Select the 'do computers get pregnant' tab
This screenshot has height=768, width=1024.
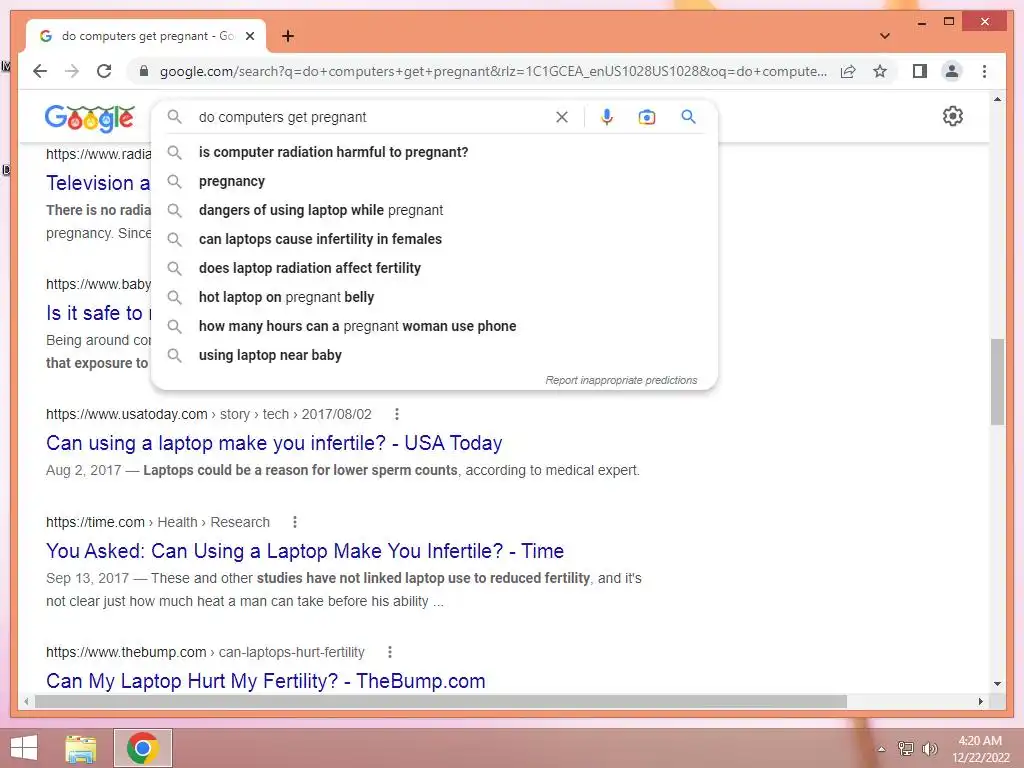[145, 36]
